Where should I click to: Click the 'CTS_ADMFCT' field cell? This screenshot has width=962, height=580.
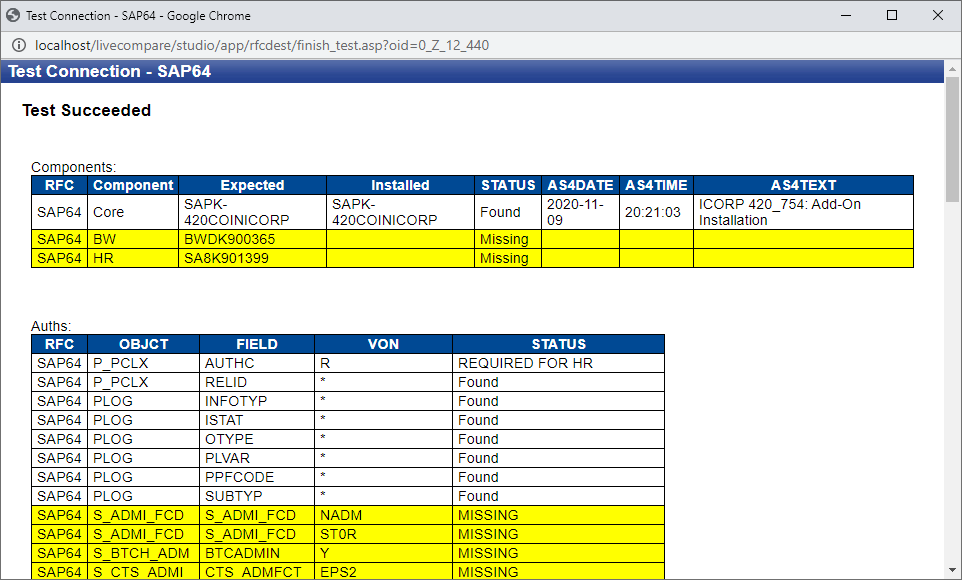[x=257, y=572]
